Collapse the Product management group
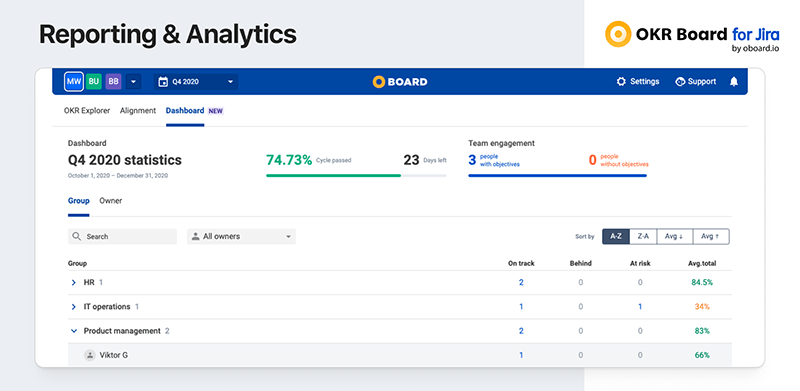 (73, 331)
